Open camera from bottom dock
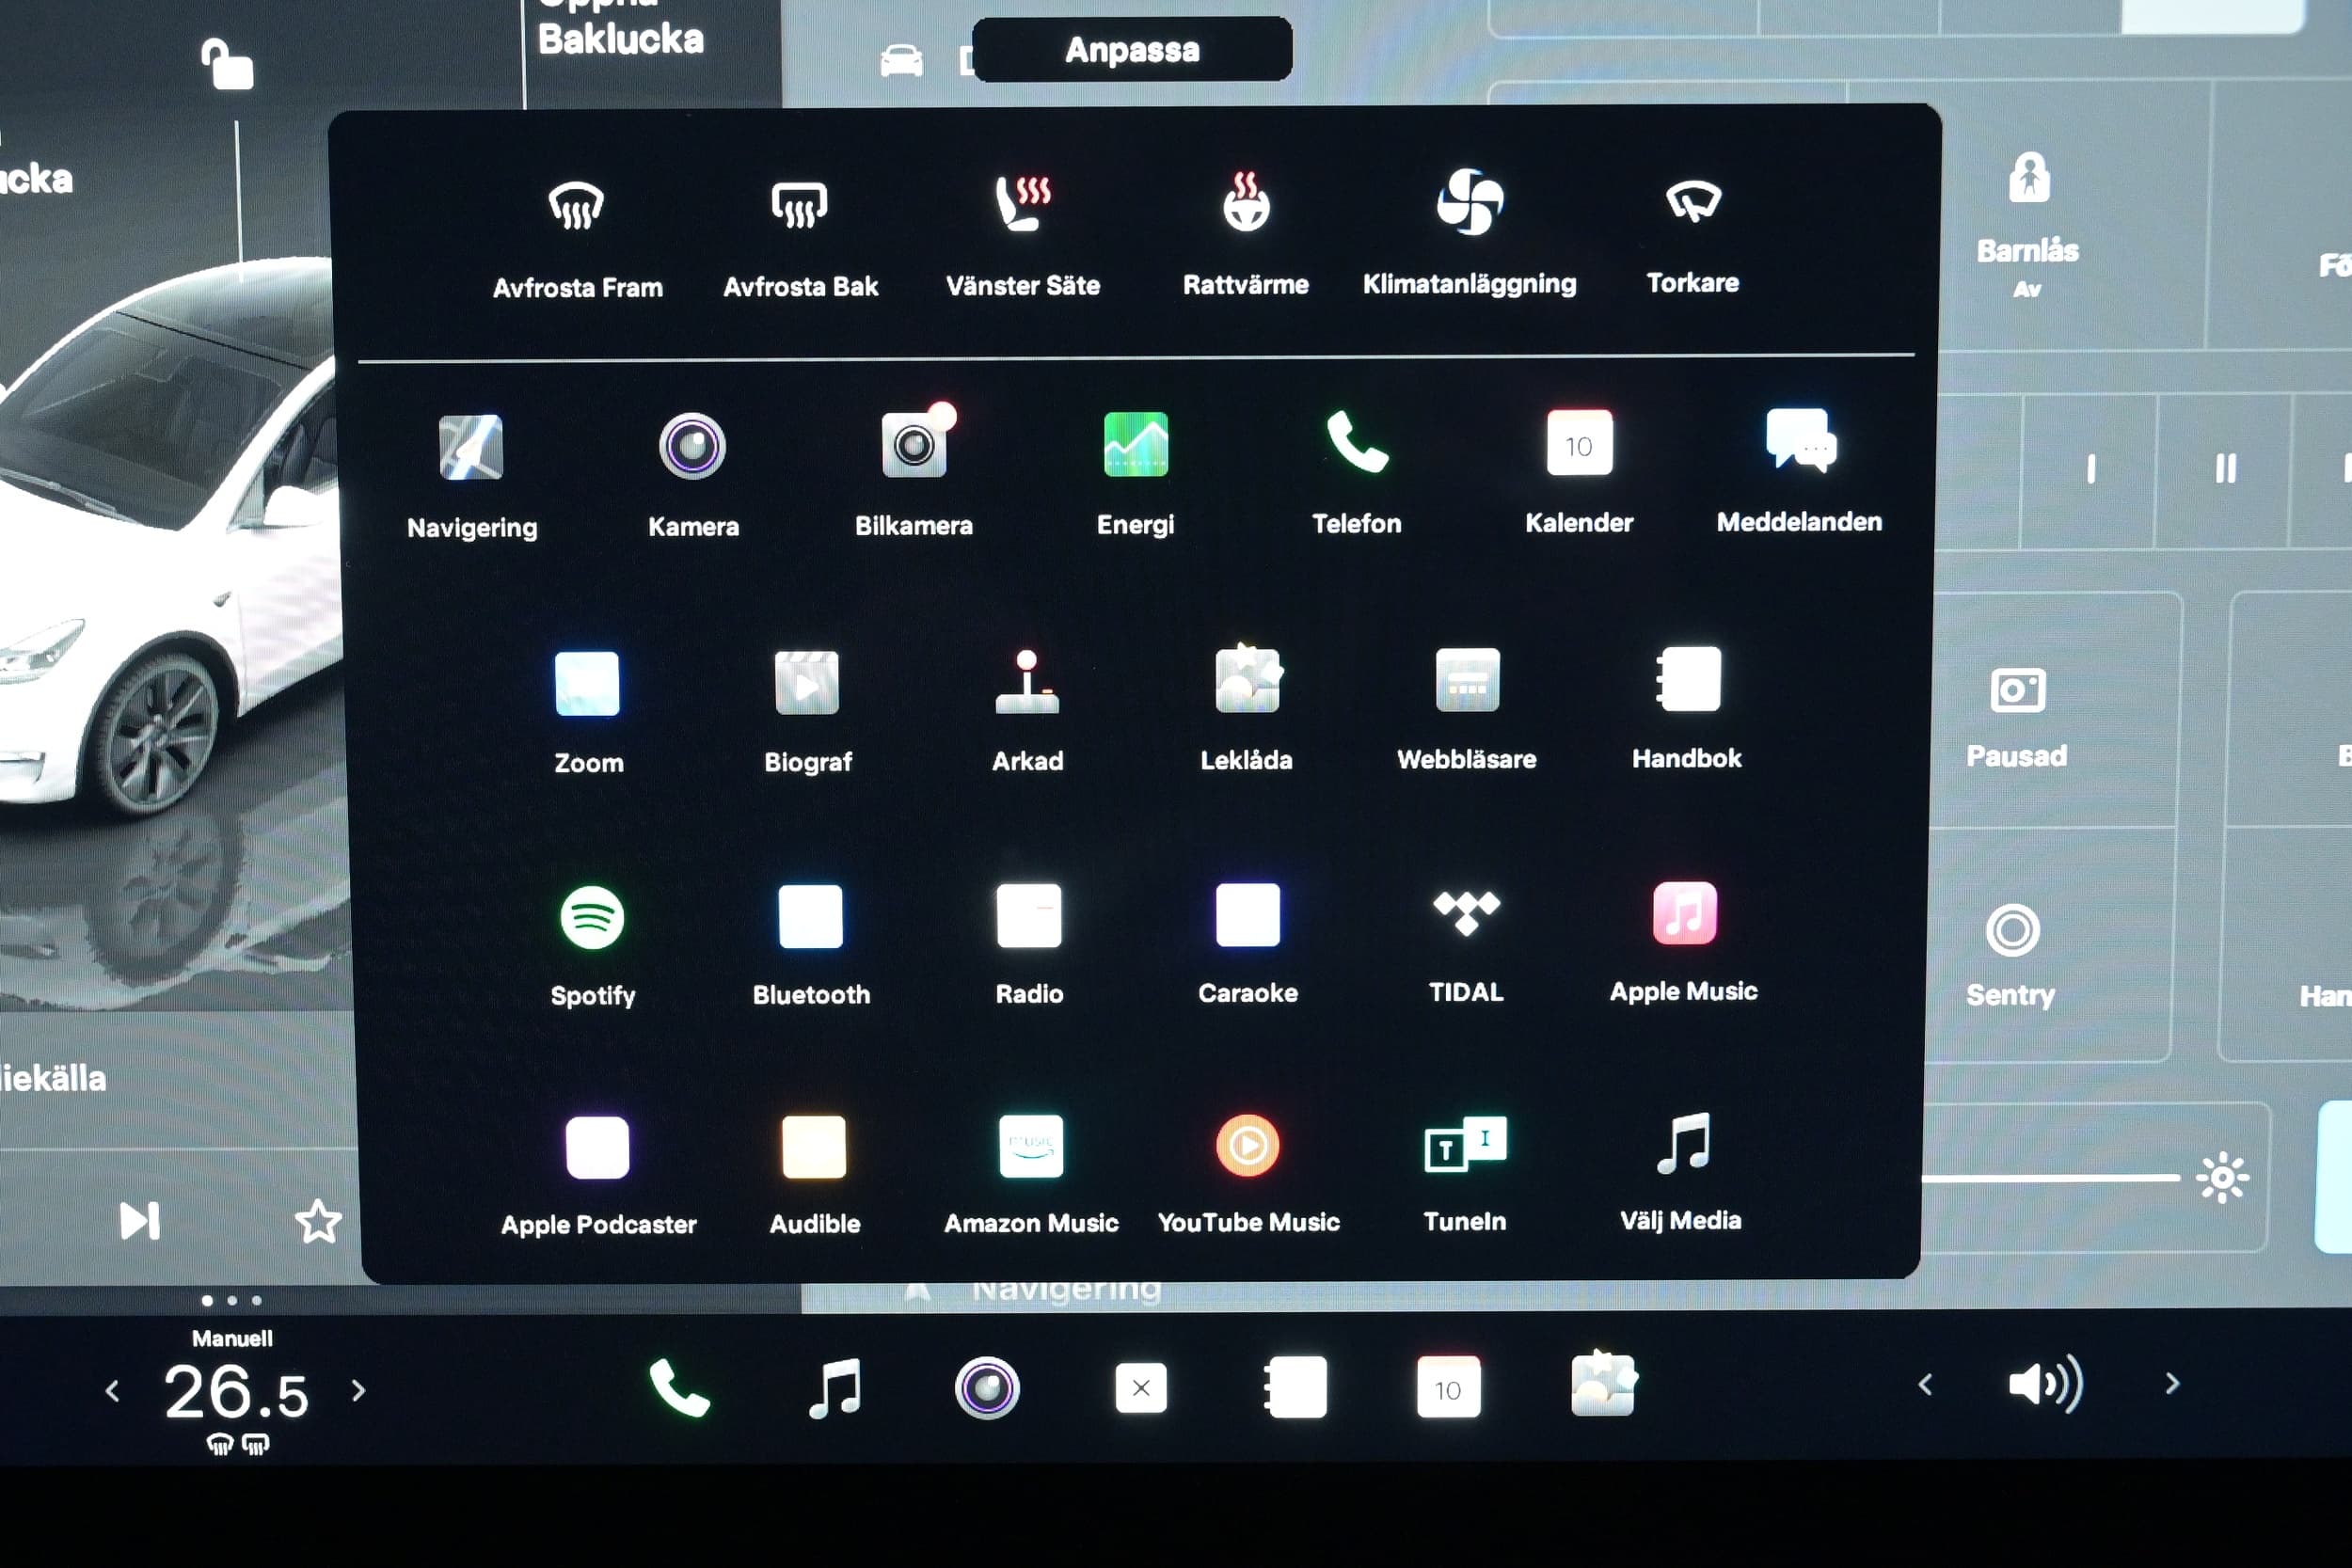 coord(987,1388)
